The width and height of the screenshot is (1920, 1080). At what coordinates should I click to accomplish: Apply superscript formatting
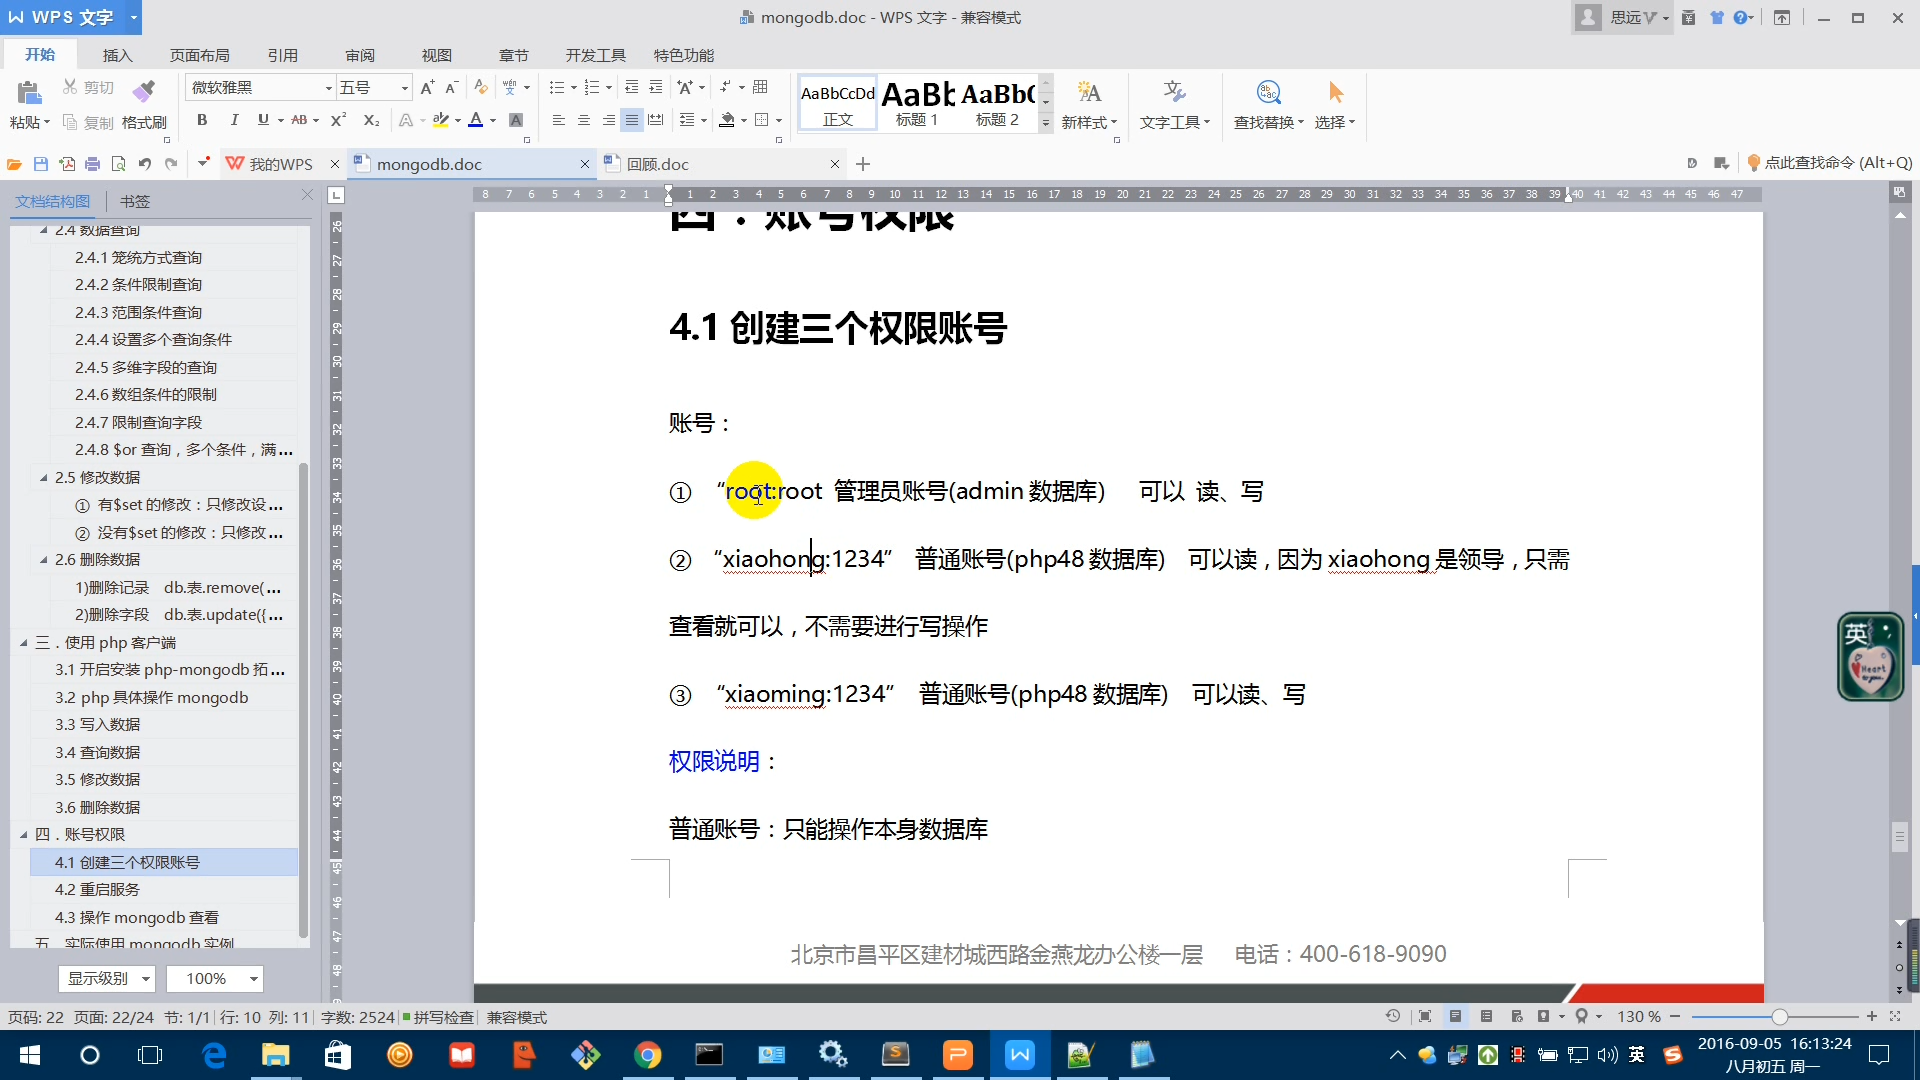pos(338,120)
